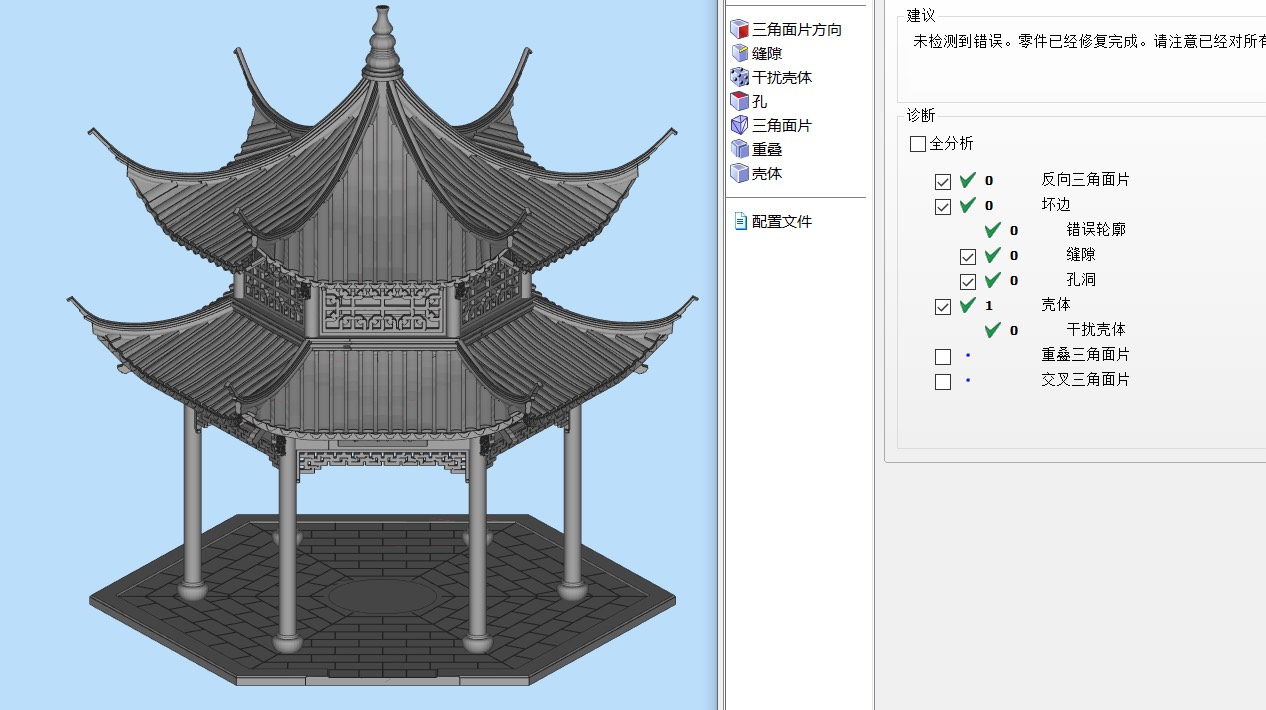
Task: Open the 孔 repair page icon
Action: click(x=740, y=101)
